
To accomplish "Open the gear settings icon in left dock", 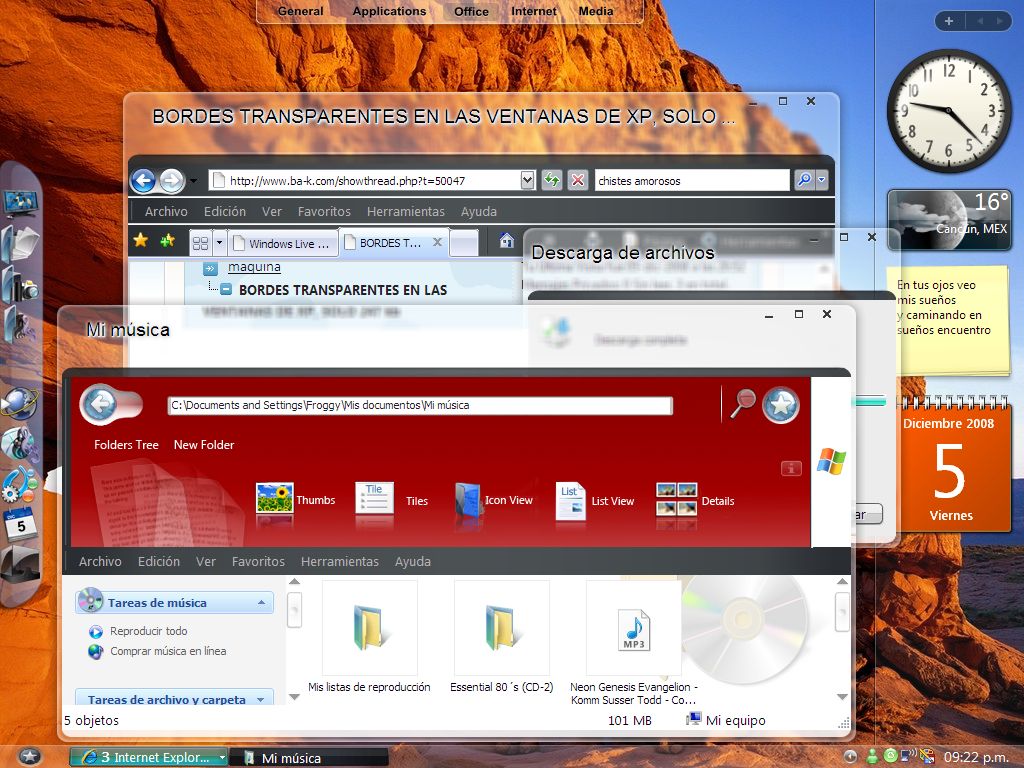I will (x=19, y=485).
